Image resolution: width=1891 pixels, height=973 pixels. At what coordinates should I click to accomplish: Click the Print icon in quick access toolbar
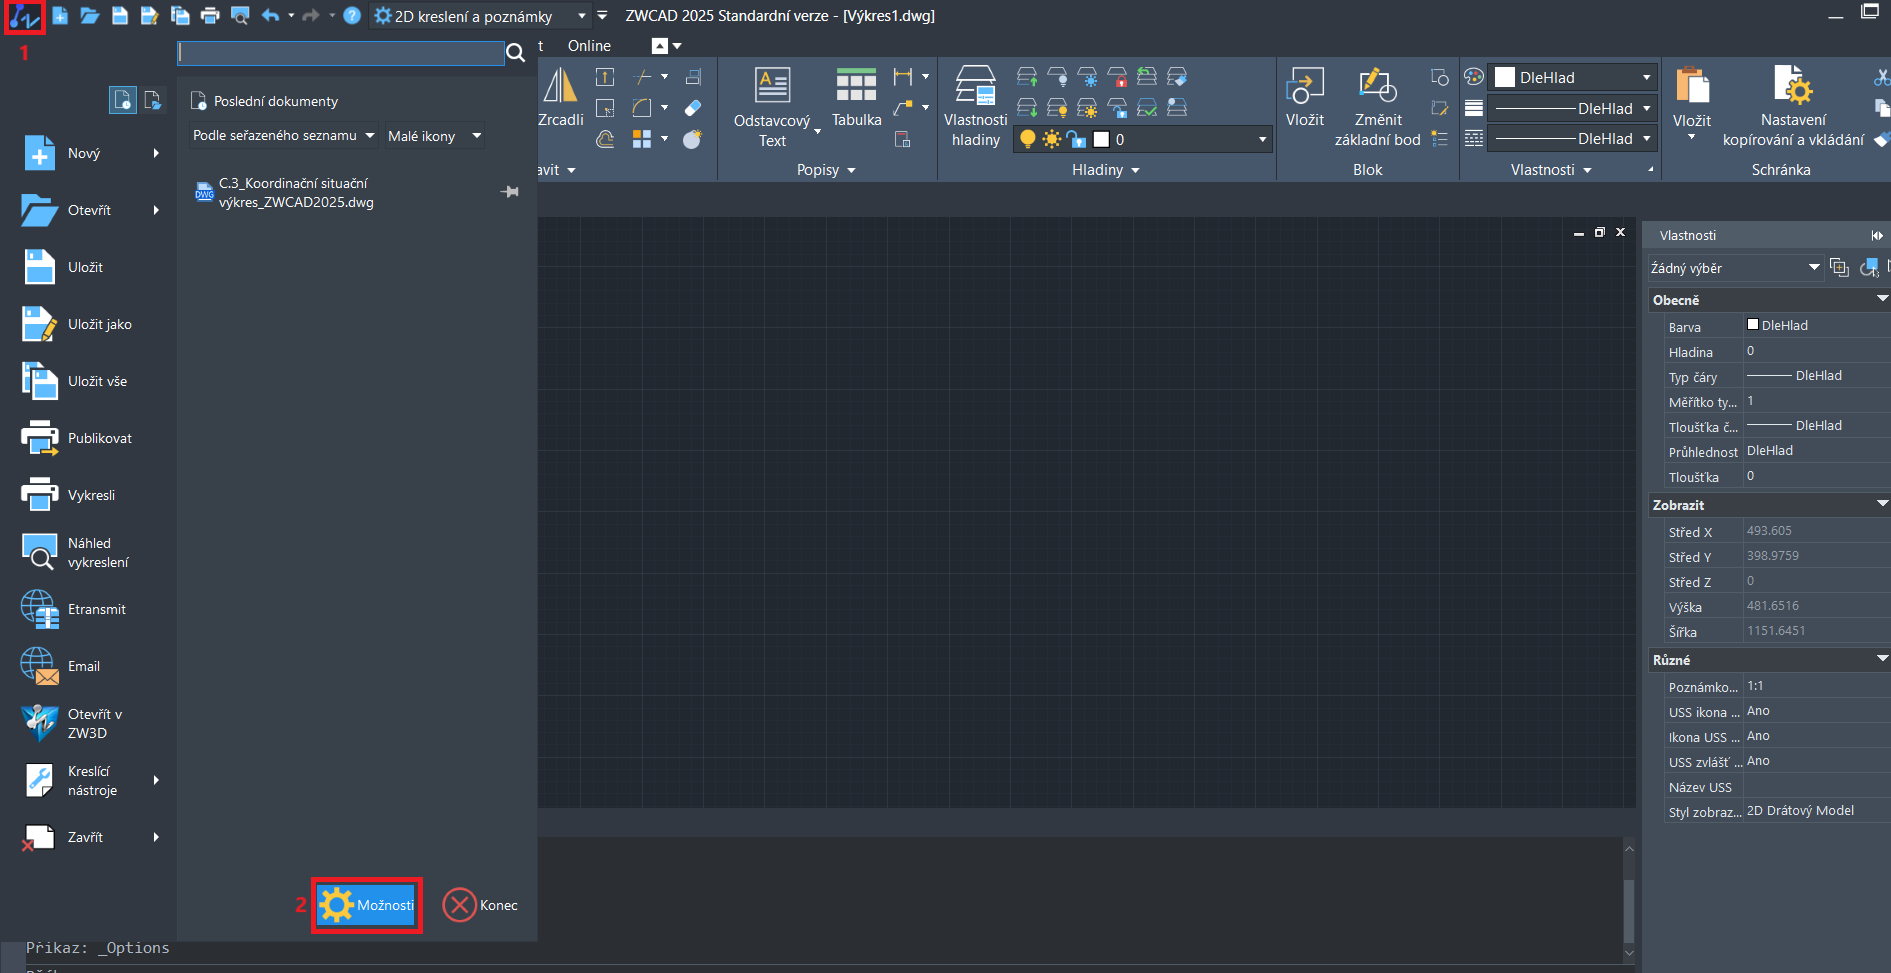click(210, 16)
